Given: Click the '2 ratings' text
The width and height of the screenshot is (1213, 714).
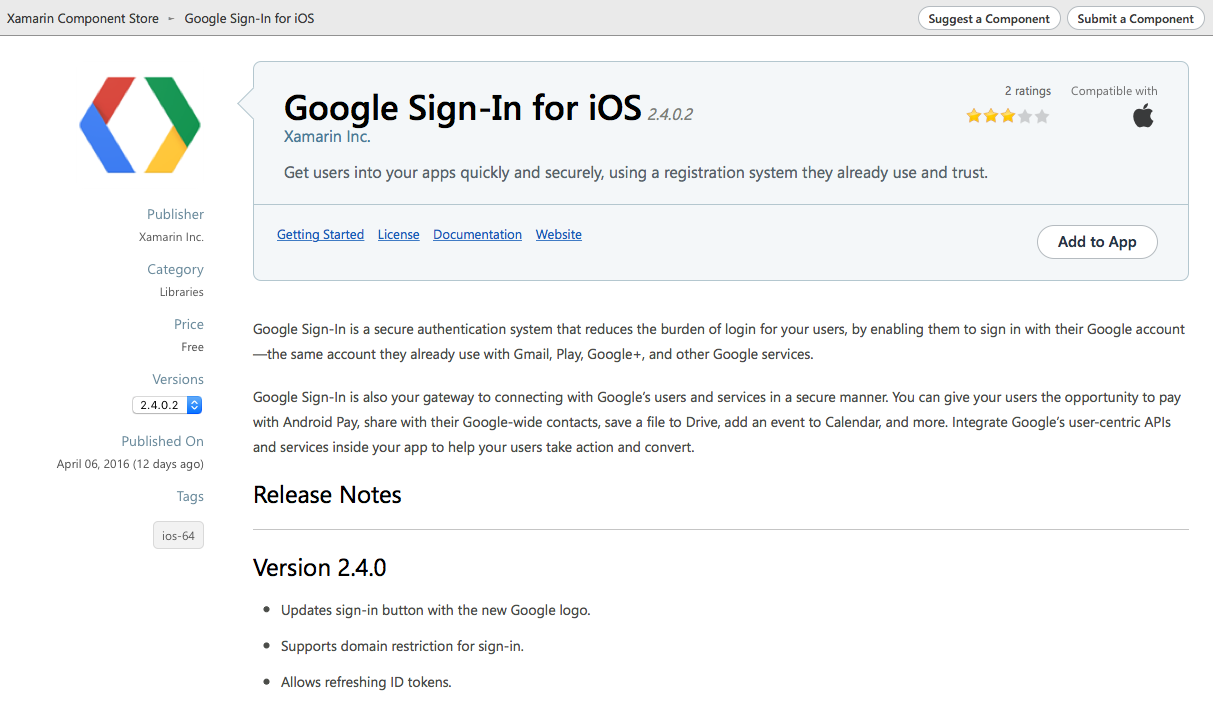Looking at the screenshot, I should click(1028, 91).
